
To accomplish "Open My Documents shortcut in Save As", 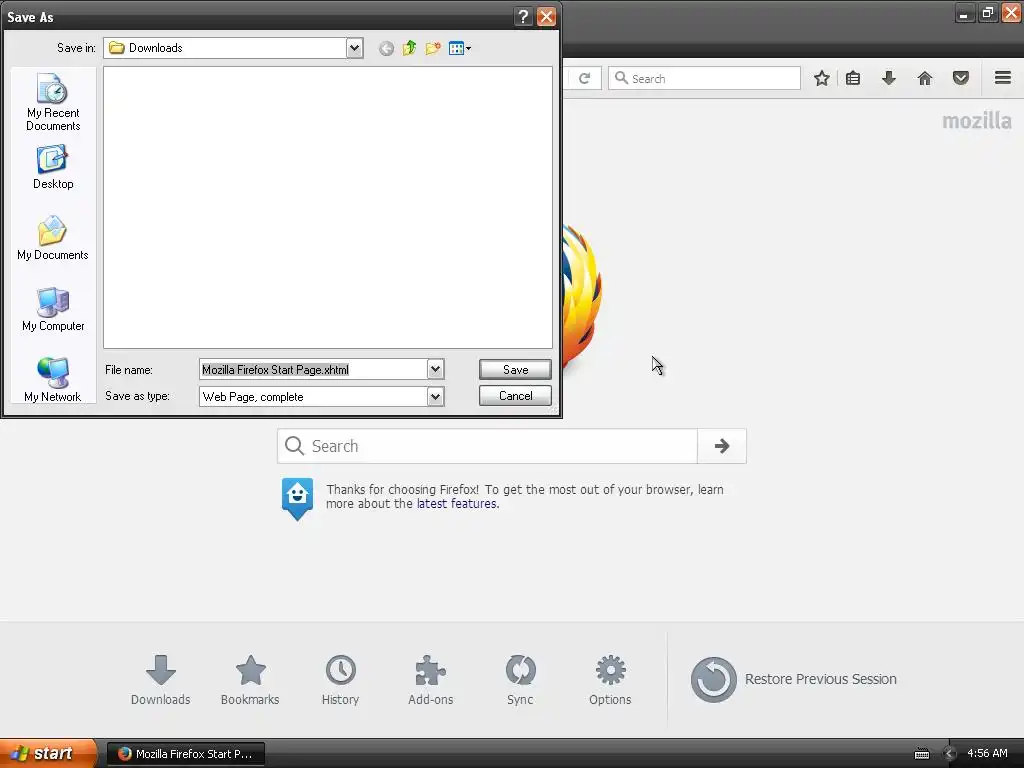I will click(x=53, y=238).
